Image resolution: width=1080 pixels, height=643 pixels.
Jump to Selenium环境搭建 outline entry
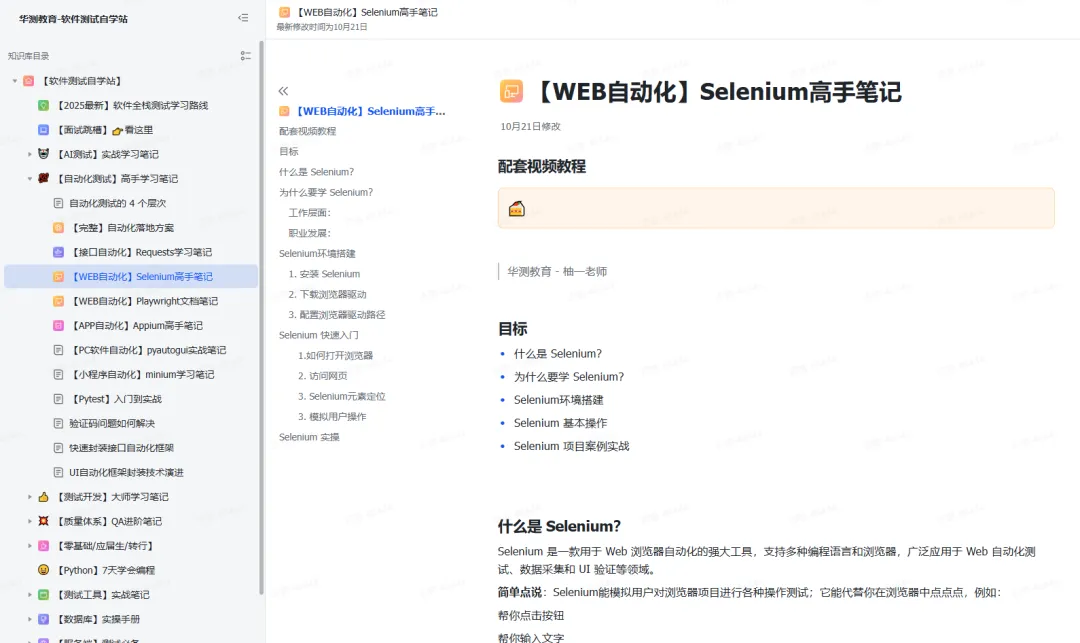[x=317, y=253]
